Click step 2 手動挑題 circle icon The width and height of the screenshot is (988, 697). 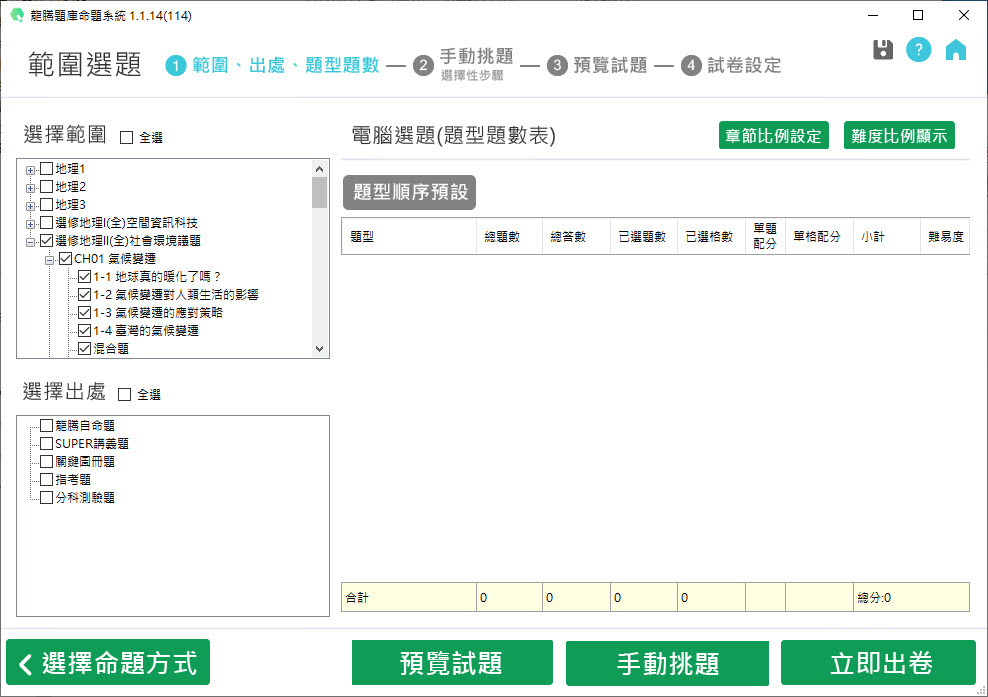coord(423,66)
